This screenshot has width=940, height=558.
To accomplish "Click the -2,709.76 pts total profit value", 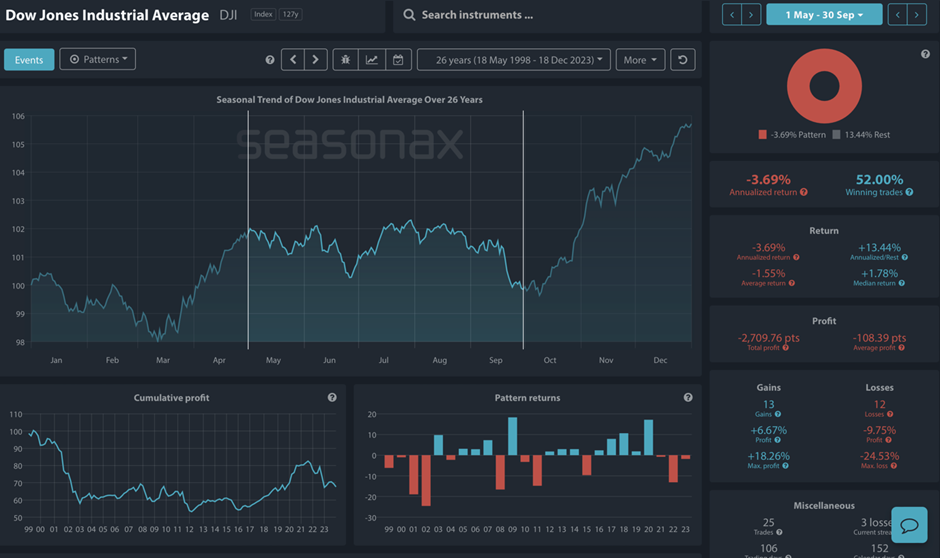I will click(x=769, y=338).
